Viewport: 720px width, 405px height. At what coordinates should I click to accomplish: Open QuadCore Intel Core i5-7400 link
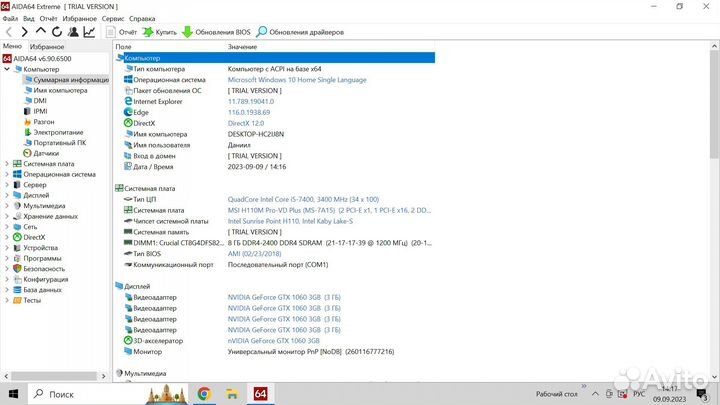pos(303,199)
